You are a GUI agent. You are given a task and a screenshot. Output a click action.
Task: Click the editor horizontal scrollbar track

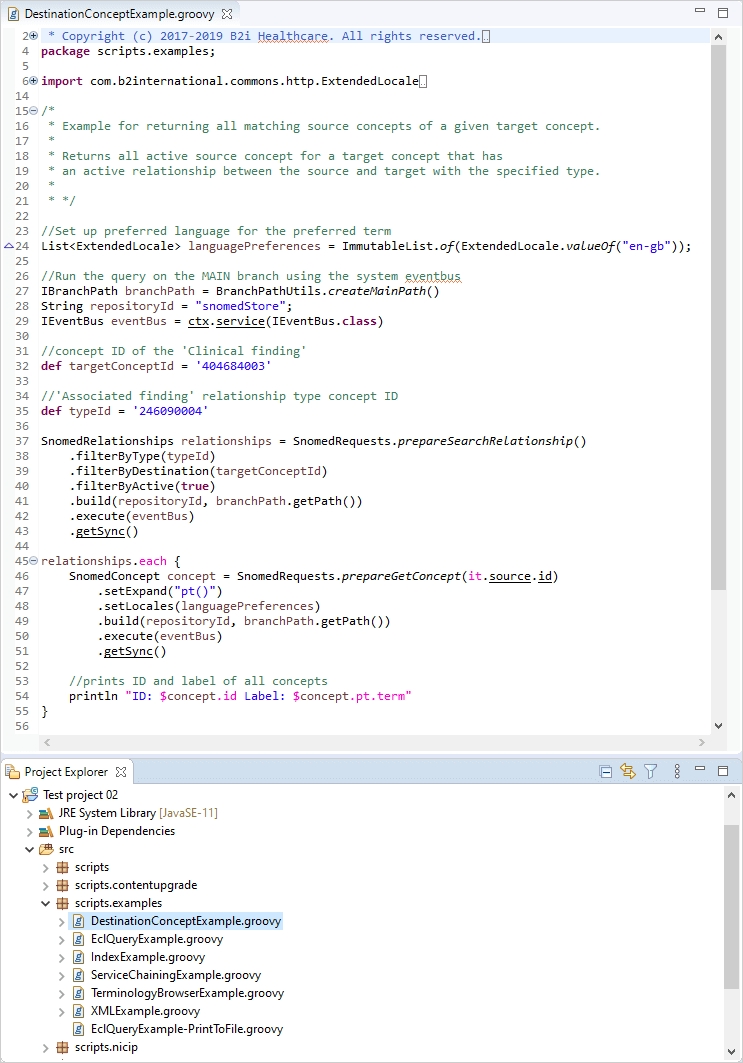(x=370, y=743)
